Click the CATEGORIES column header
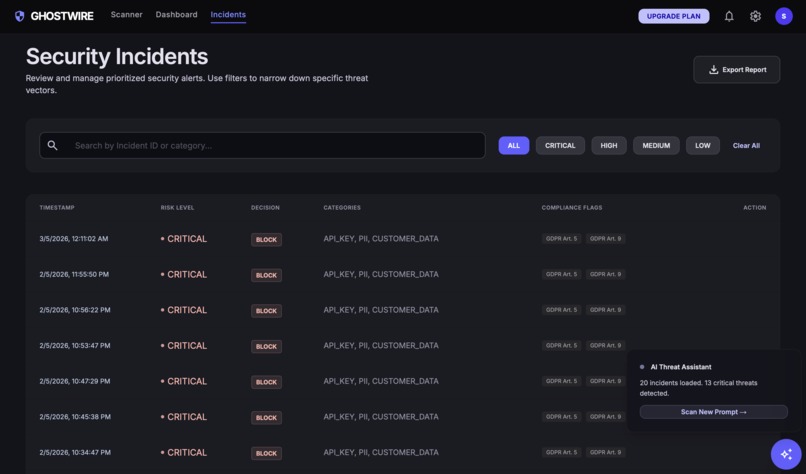The width and height of the screenshot is (806, 474). tap(342, 208)
